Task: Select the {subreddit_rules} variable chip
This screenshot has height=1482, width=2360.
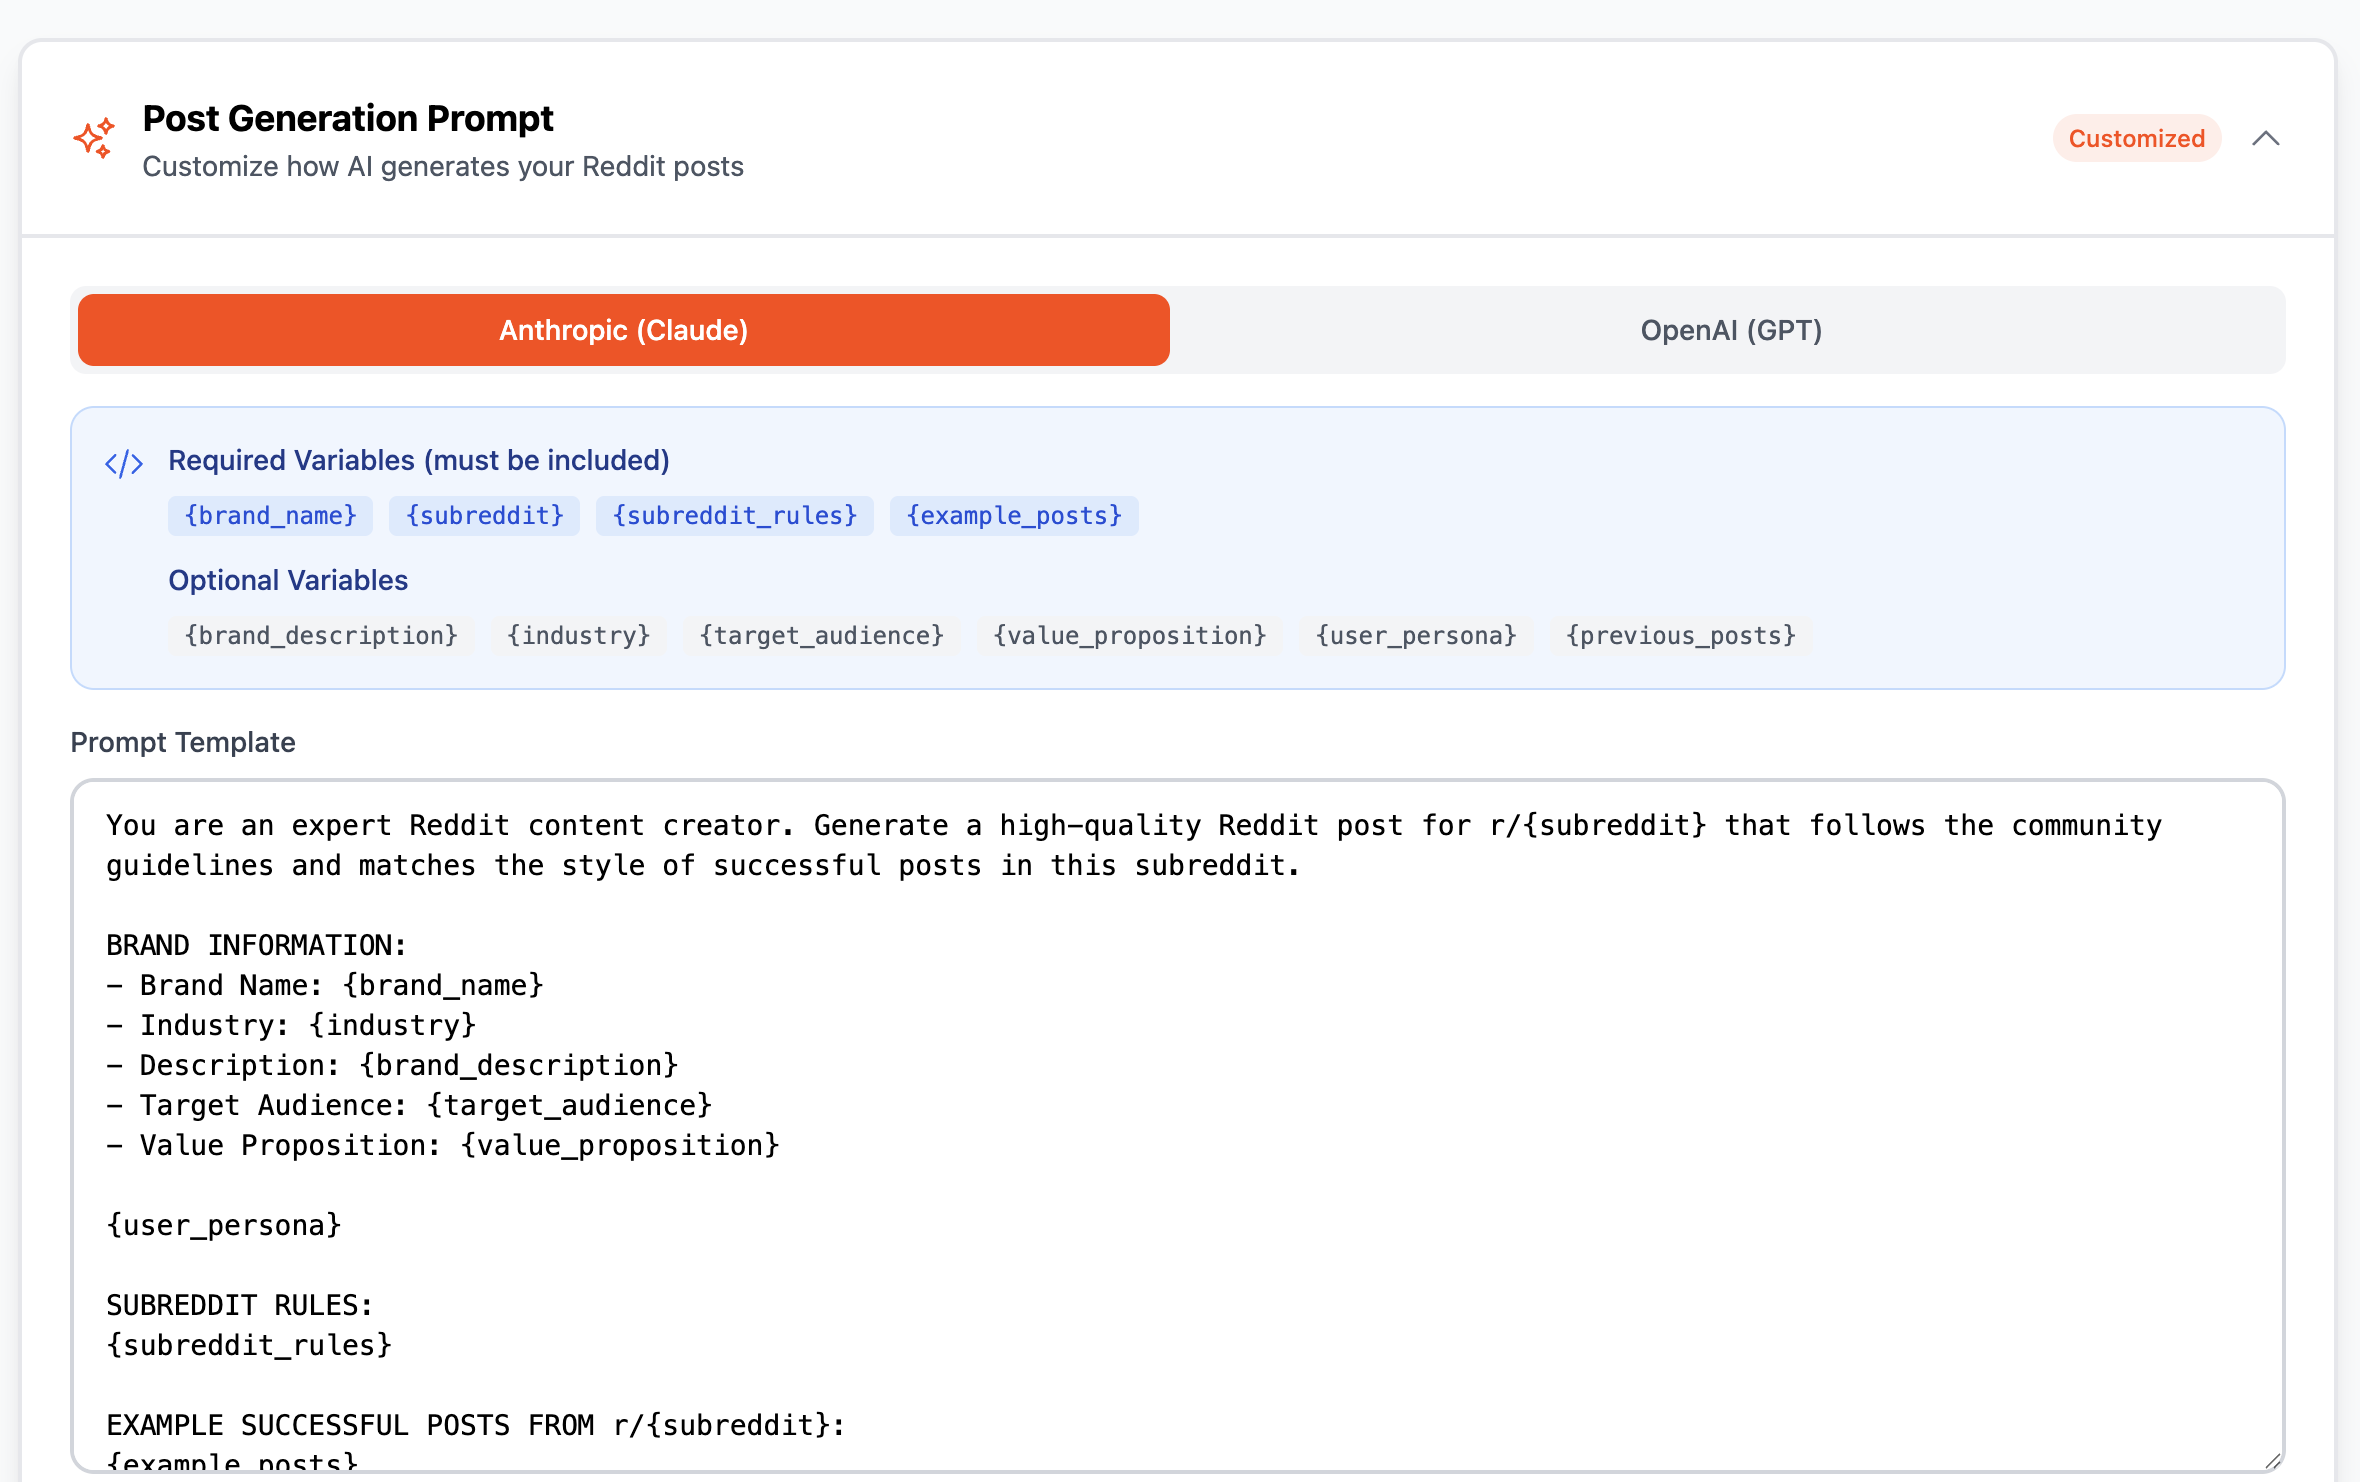Action: pos(734,516)
